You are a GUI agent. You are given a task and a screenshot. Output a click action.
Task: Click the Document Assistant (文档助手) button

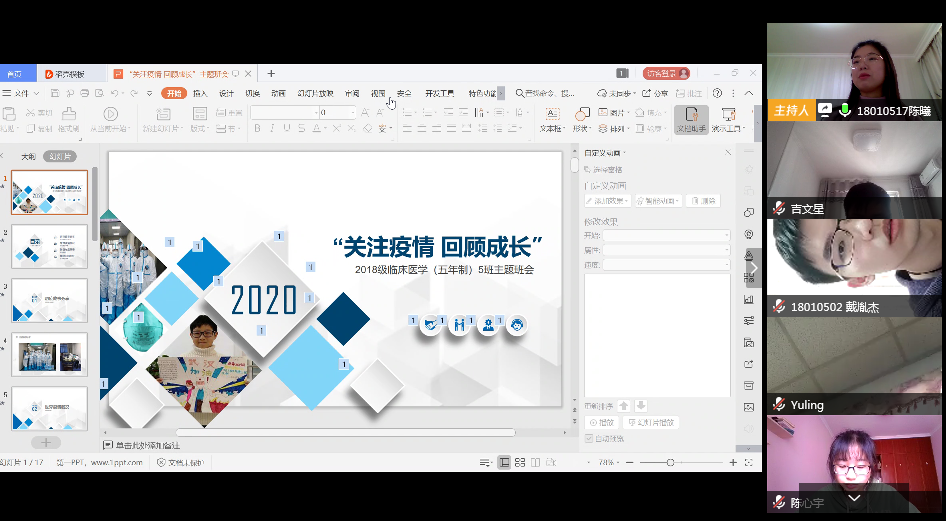point(690,119)
